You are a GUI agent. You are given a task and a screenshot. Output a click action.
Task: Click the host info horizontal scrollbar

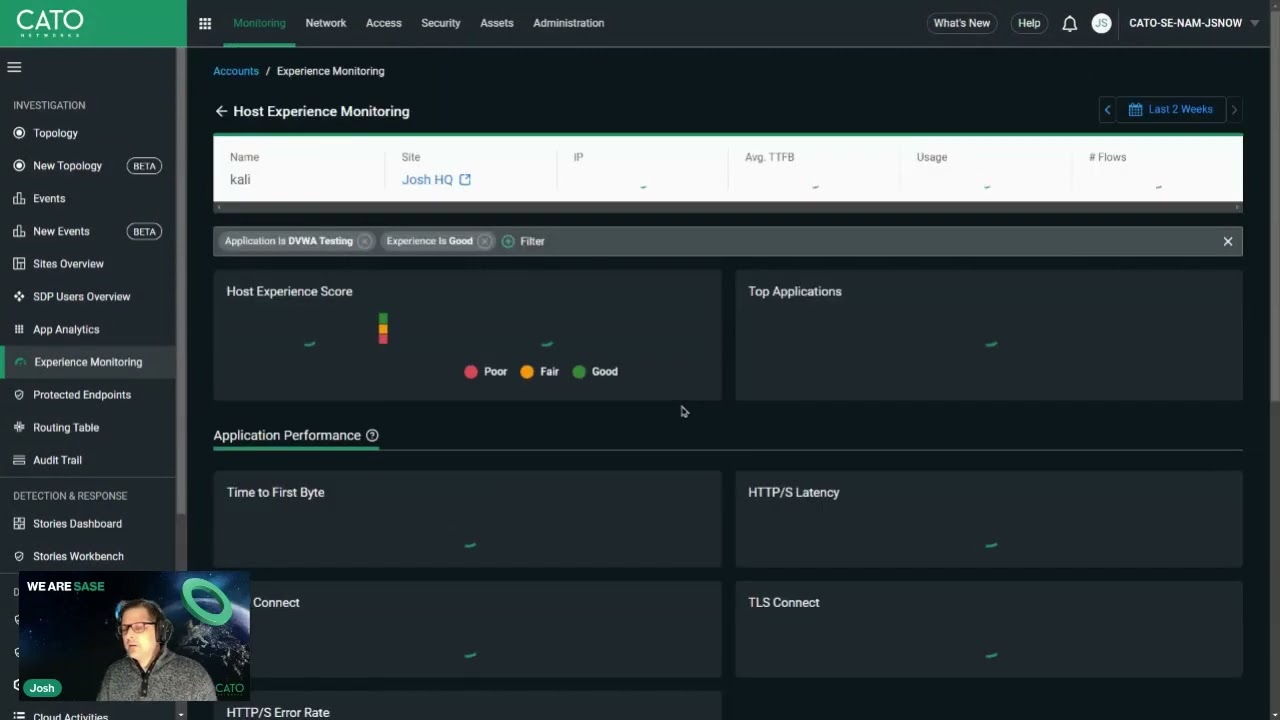[x=728, y=206]
